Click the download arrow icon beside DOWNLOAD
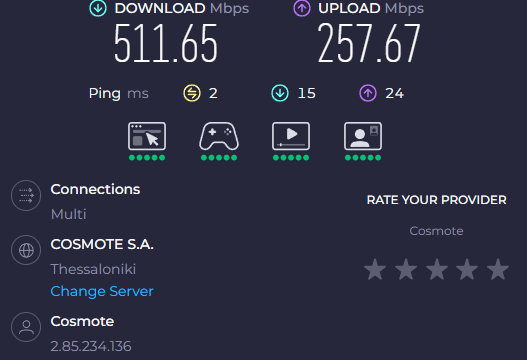Image resolution: width=527 pixels, height=360 pixels. [x=98, y=8]
